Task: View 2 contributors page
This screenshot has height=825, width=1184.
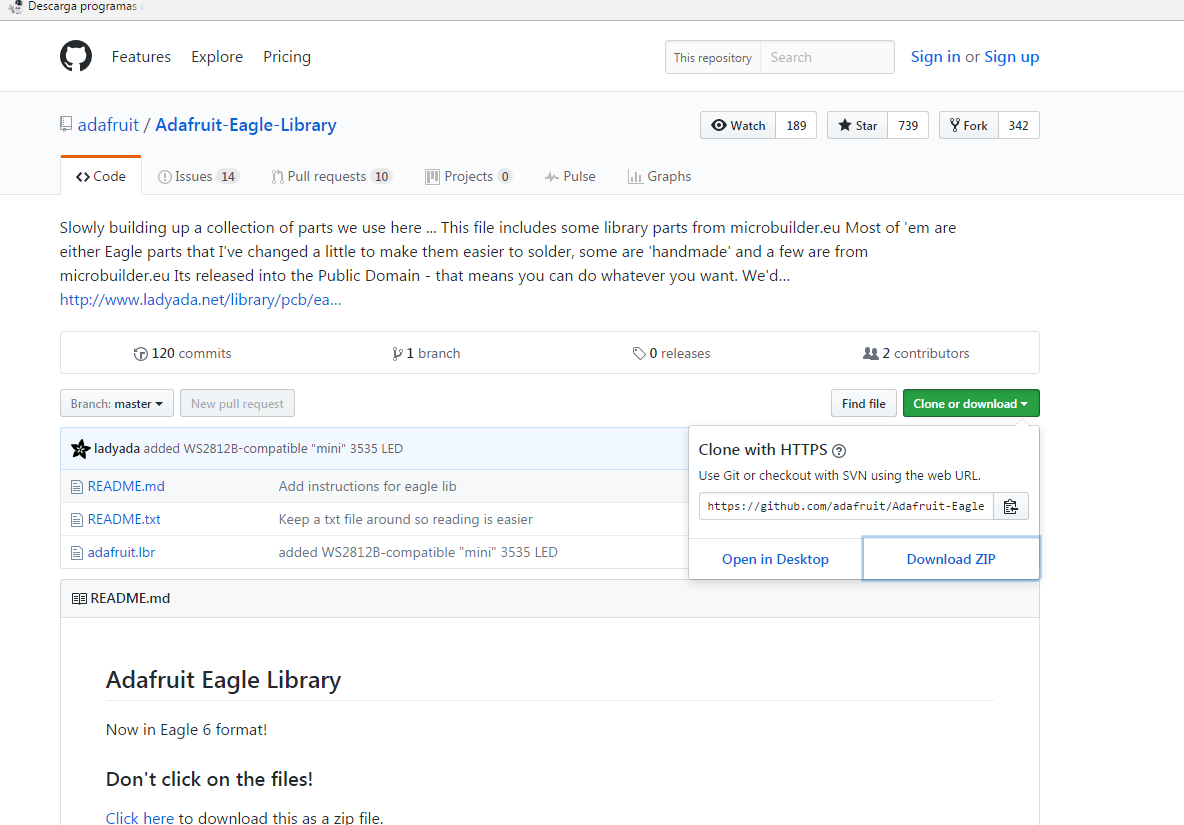Action: click(916, 353)
